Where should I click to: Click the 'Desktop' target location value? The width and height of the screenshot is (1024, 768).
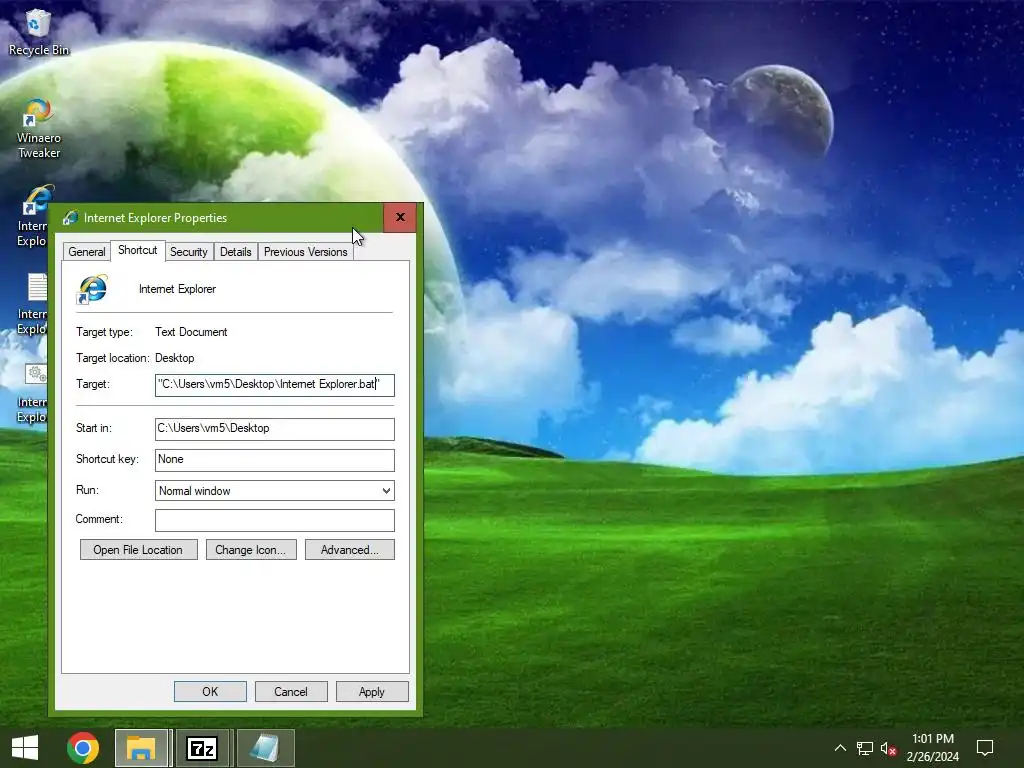(174, 358)
